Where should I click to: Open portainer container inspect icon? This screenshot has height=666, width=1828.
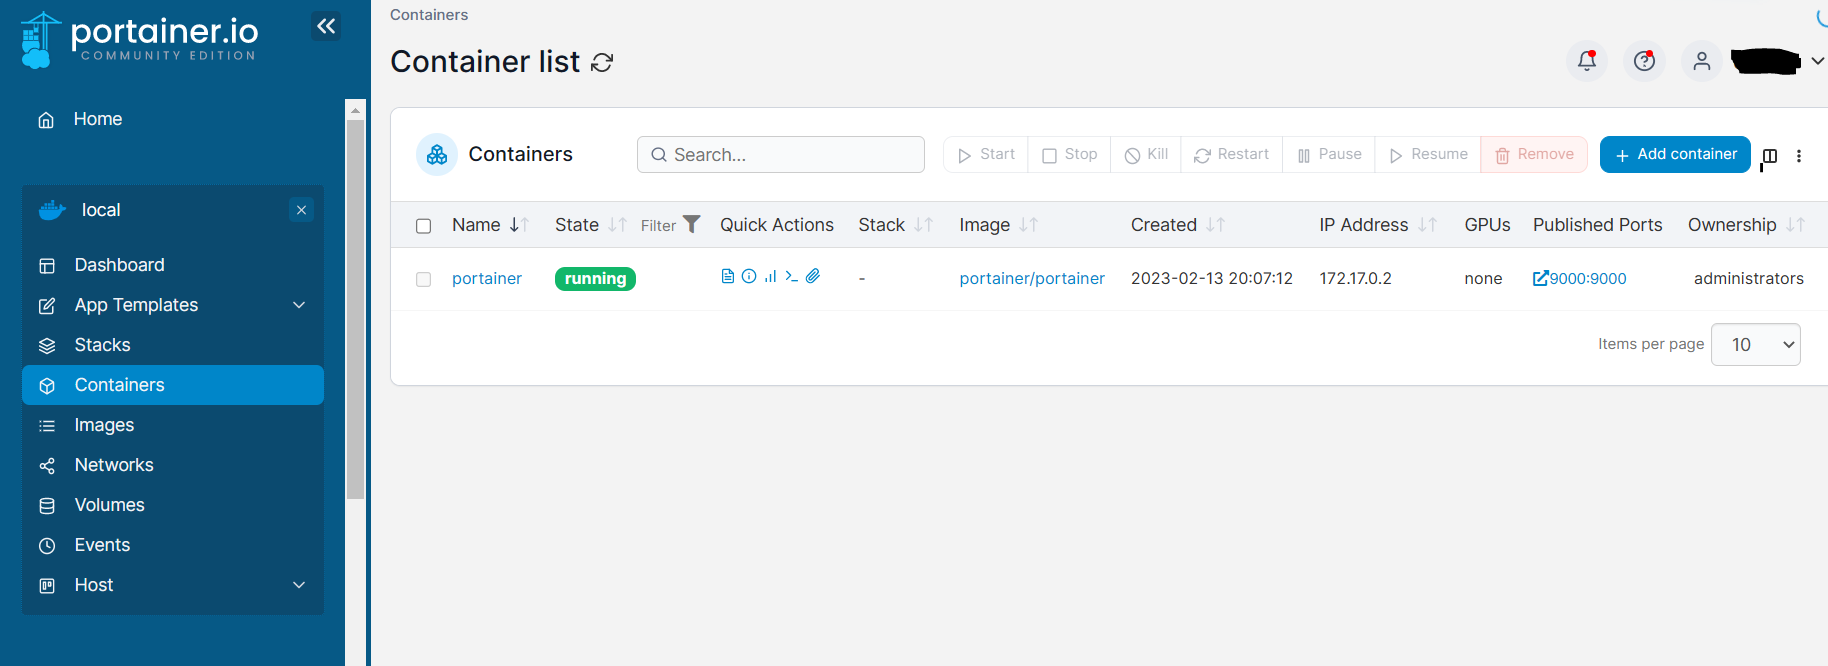[x=749, y=276]
